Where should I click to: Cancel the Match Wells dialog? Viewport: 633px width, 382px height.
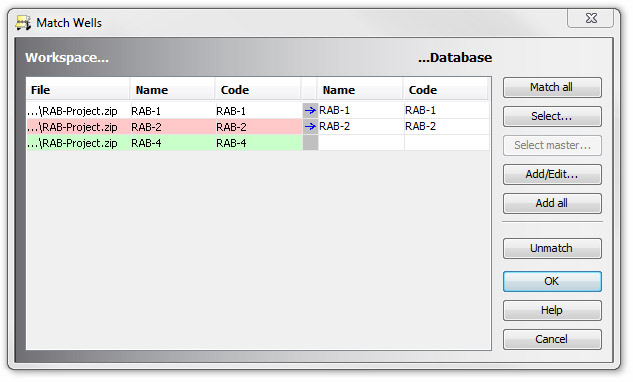(552, 339)
